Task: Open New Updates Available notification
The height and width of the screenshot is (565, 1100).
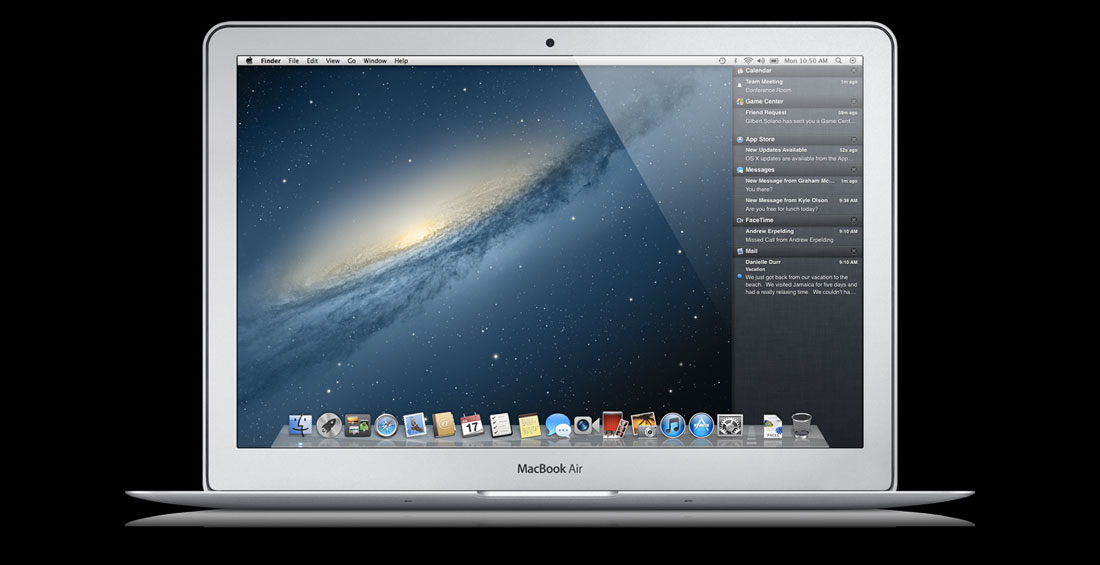Action: [798, 154]
